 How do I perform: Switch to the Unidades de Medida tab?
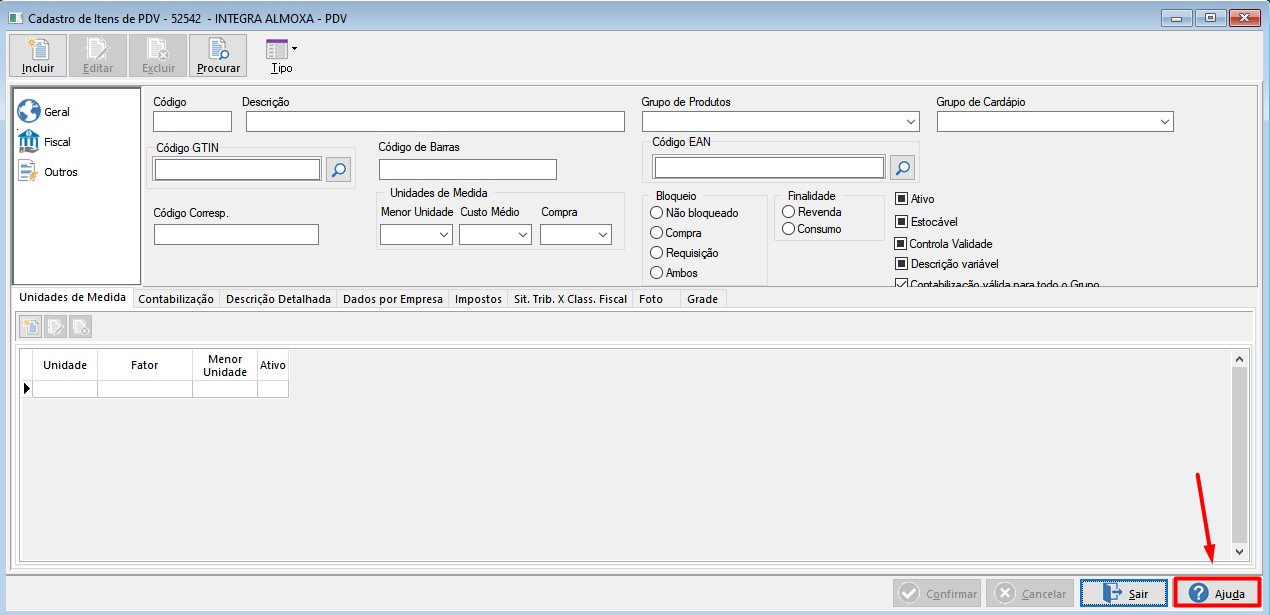[73, 297]
